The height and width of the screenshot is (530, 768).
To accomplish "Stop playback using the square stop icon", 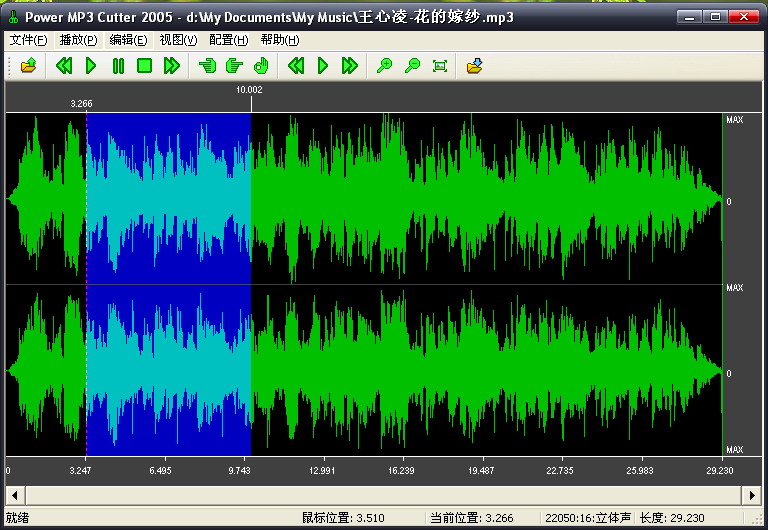I will [144, 66].
